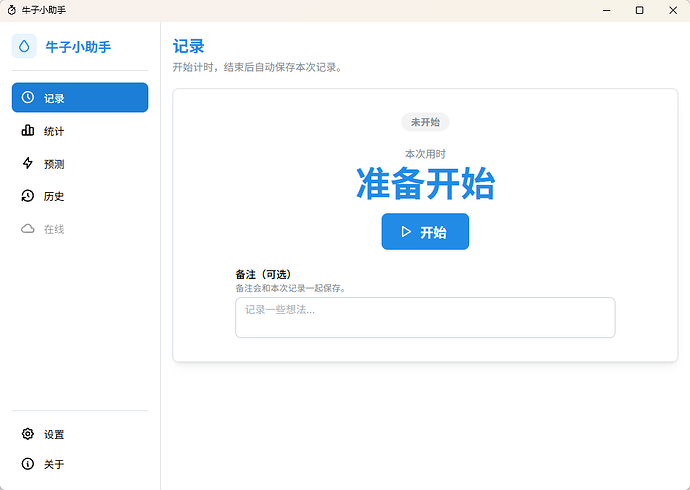Maximize the 牛子小助手 window
This screenshot has height=490, width=690.
click(640, 10)
